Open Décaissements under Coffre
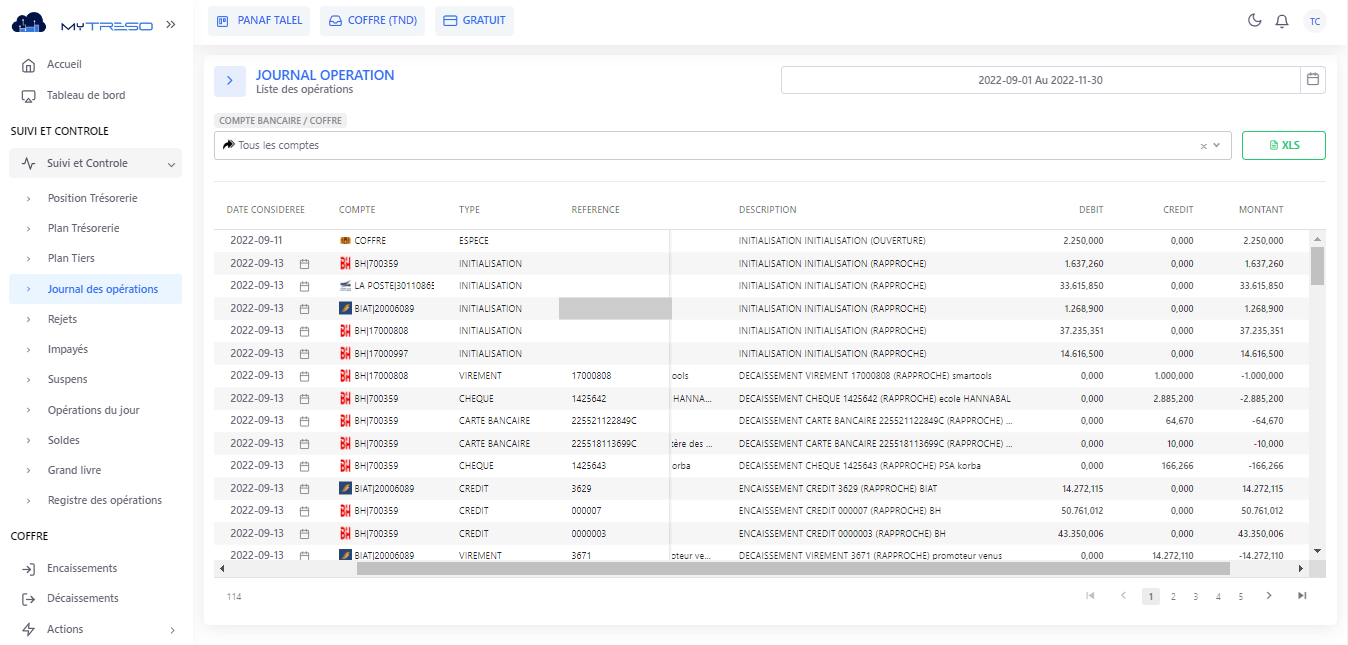This screenshot has width=1348, height=645. (83, 598)
